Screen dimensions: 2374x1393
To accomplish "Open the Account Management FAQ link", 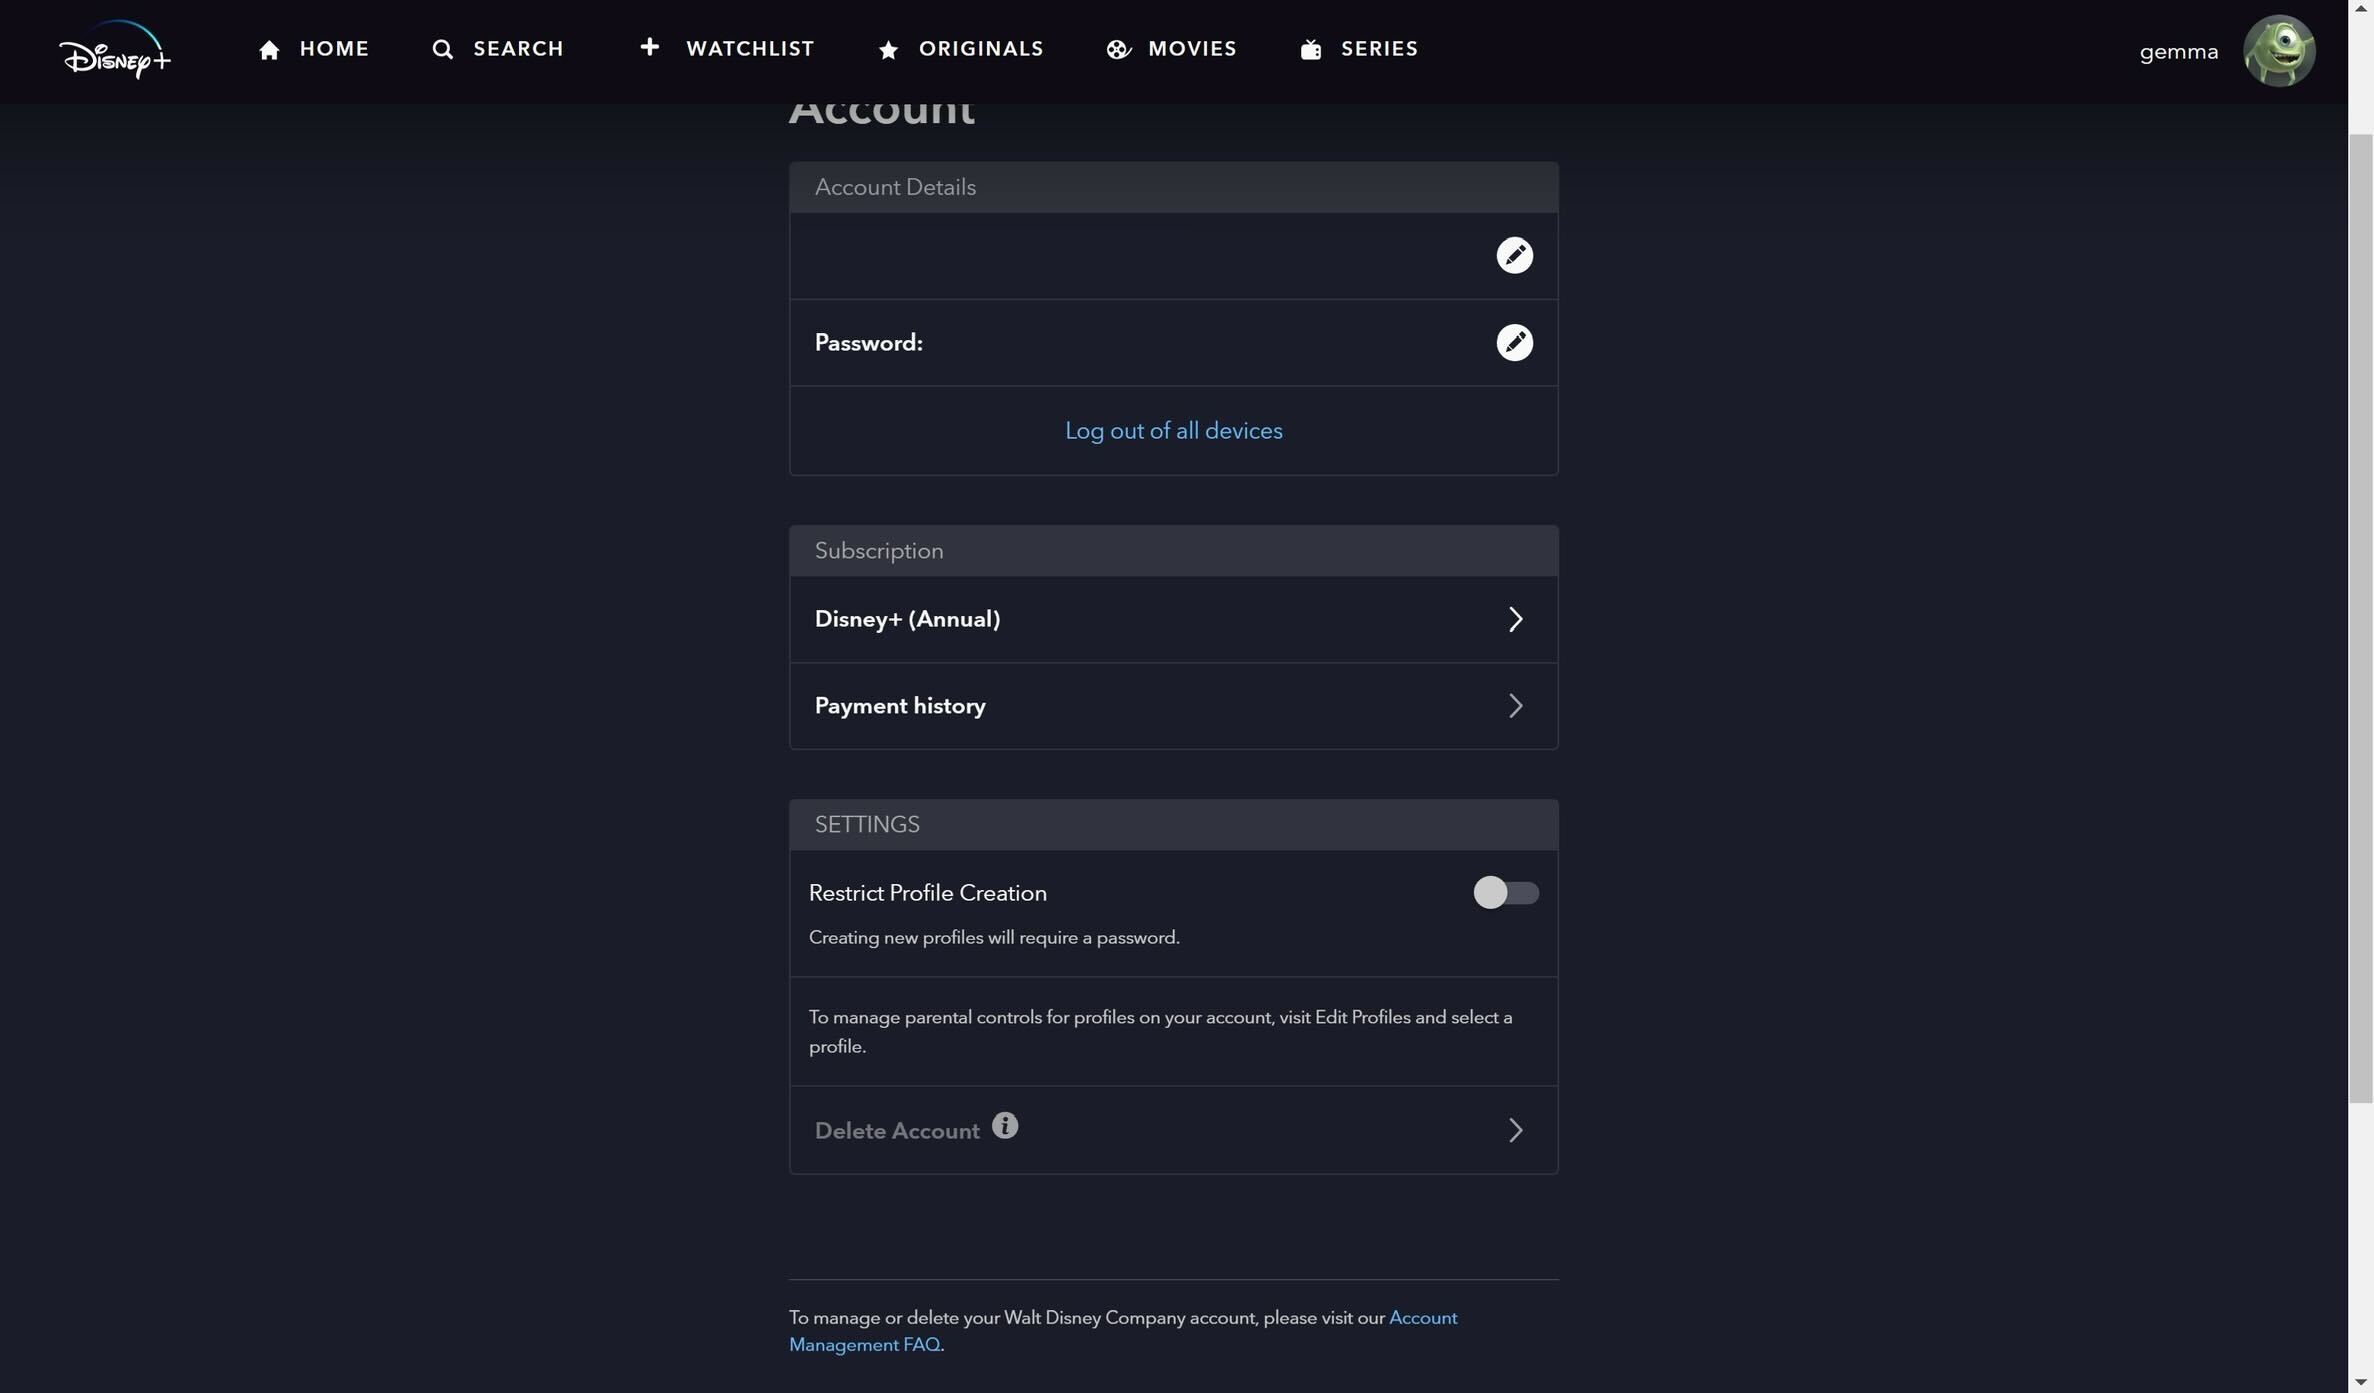I will pos(1123,1331).
